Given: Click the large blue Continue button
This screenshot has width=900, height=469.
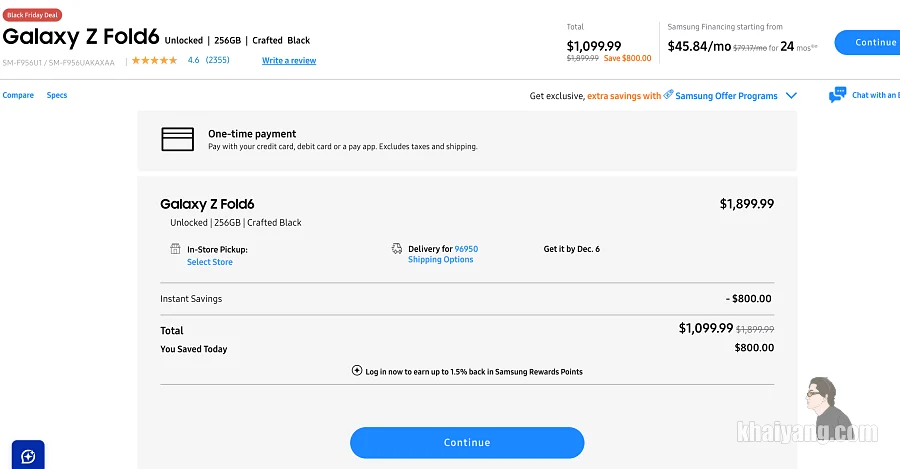Looking at the screenshot, I should click(467, 443).
